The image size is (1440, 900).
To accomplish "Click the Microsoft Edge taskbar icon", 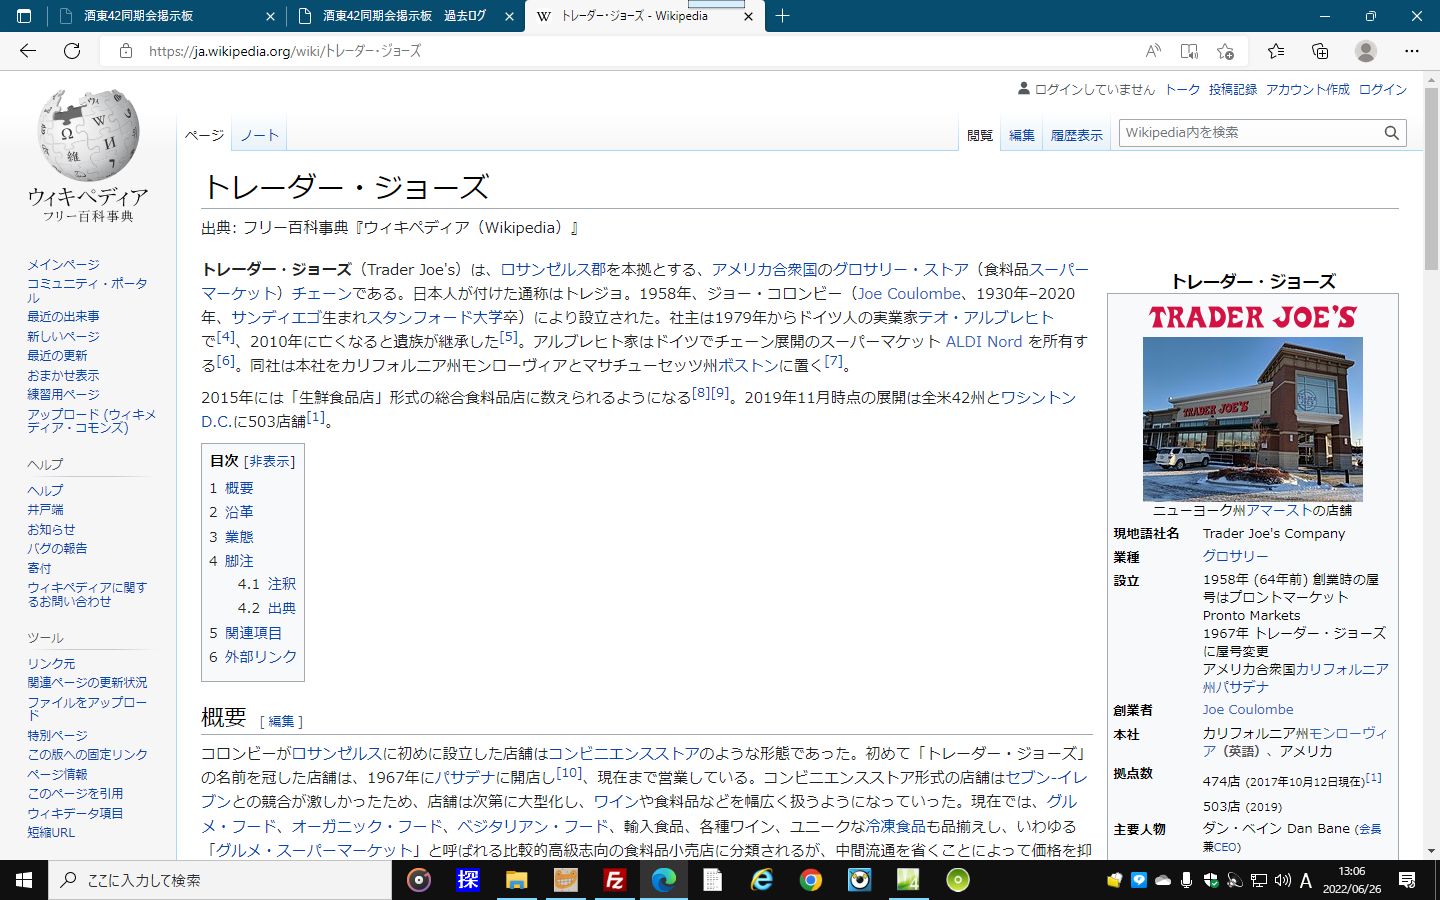I will pyautogui.click(x=663, y=880).
